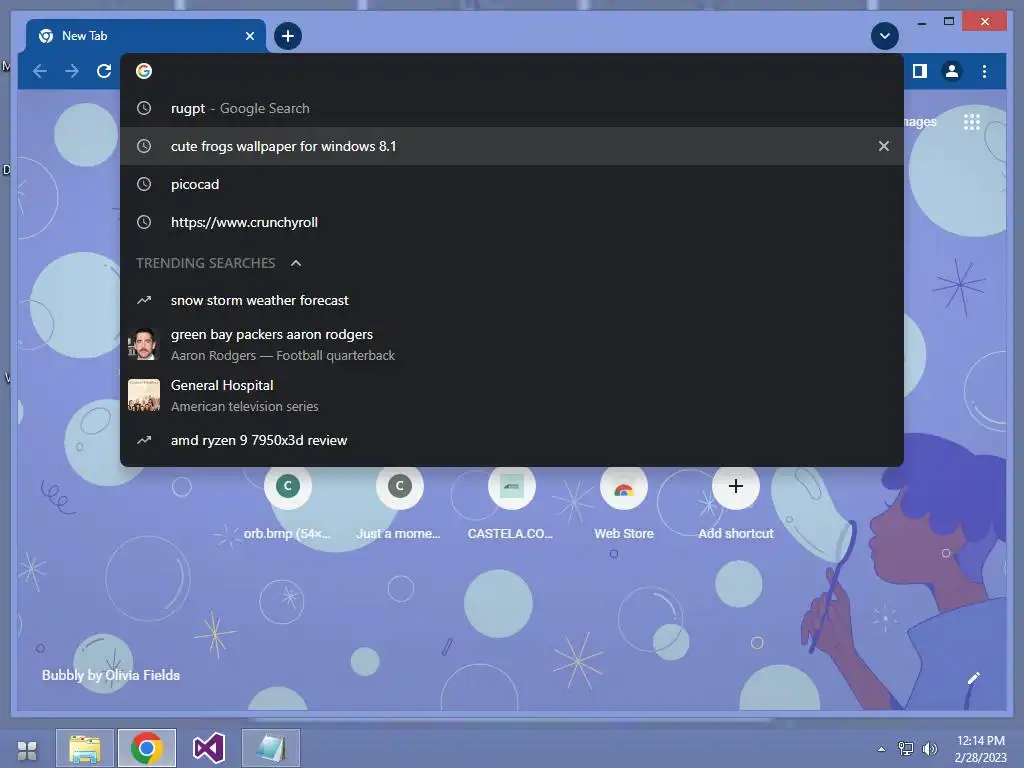The image size is (1024, 768).
Task: Select green bay packers aaron rodgers suggestion
Action: point(512,344)
